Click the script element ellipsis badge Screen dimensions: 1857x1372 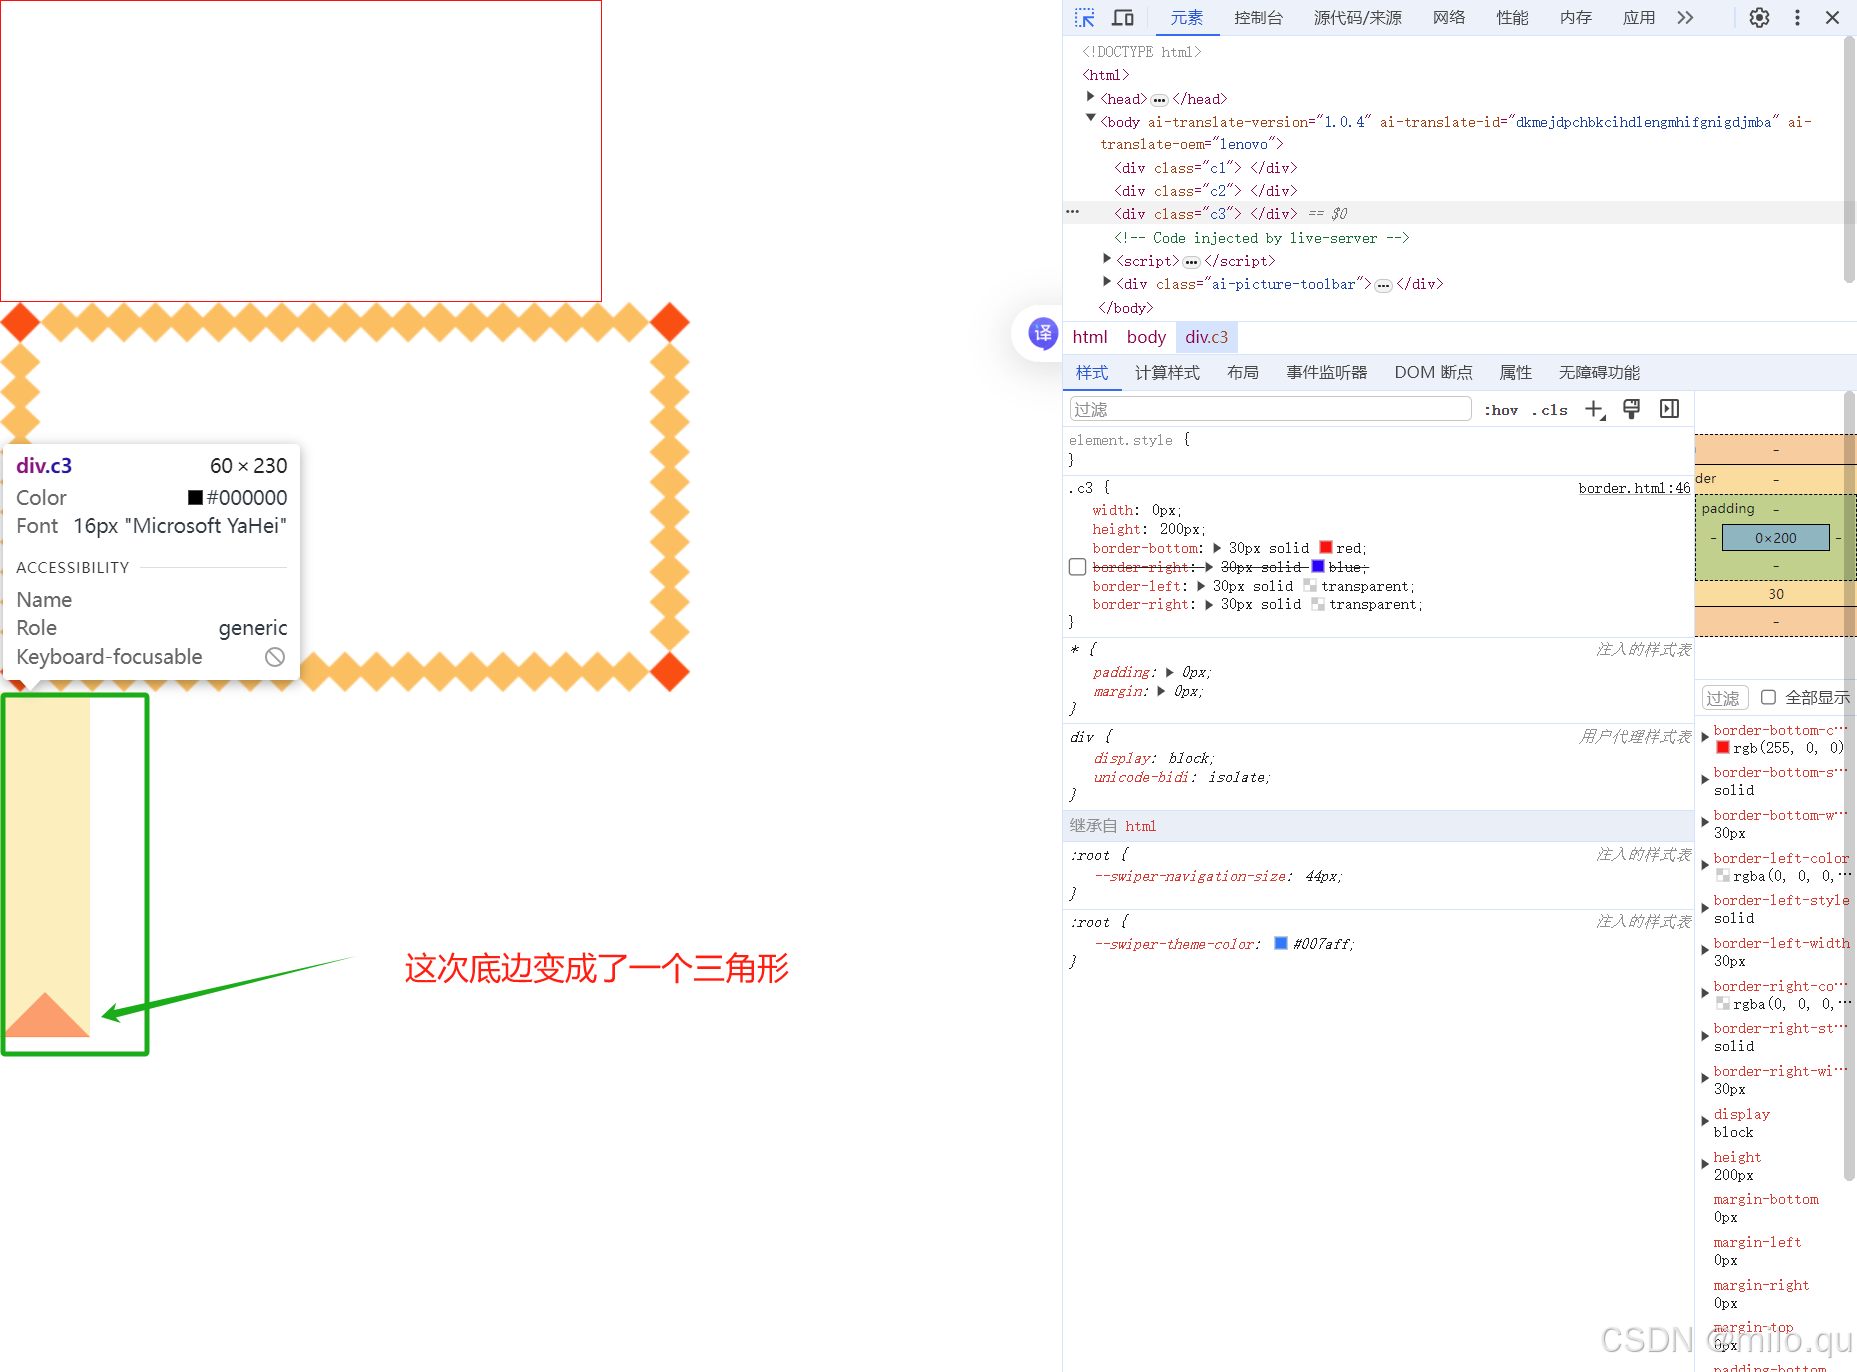pyautogui.click(x=1191, y=262)
